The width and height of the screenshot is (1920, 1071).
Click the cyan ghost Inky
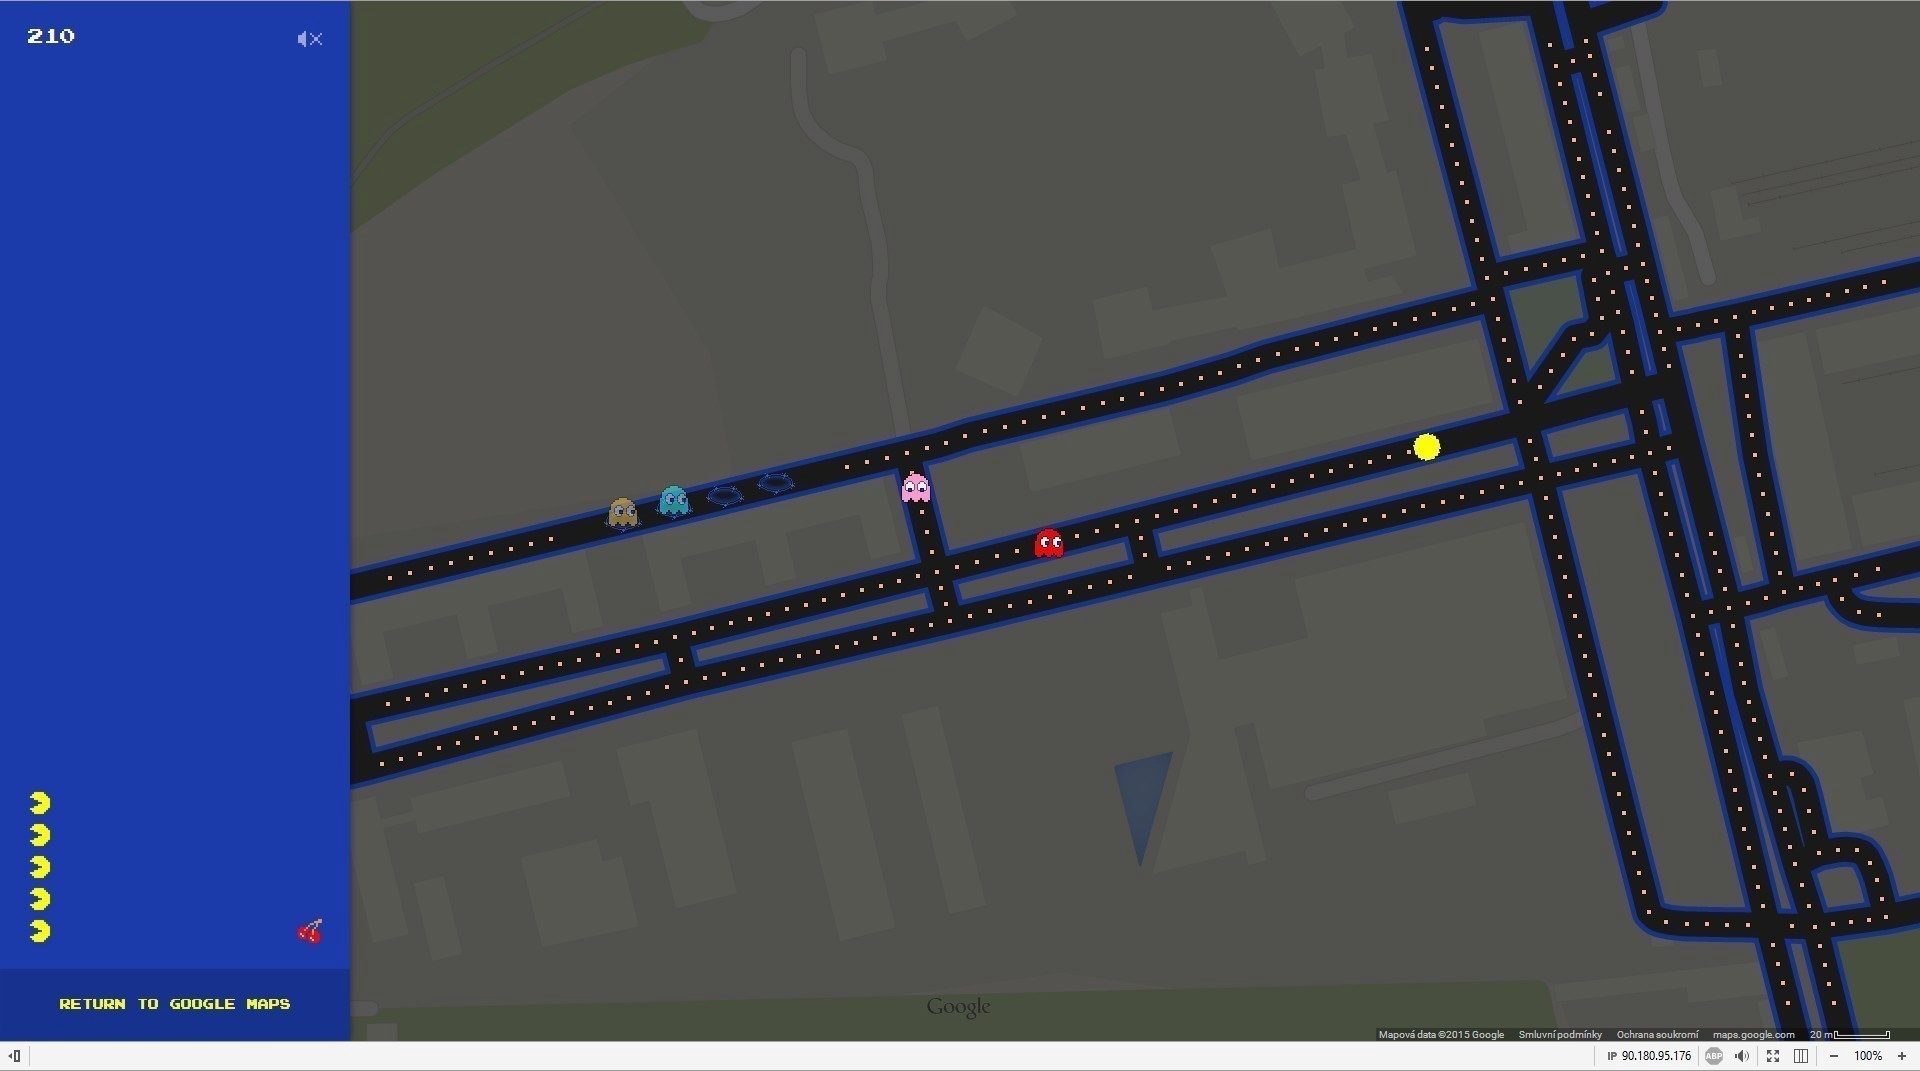(x=674, y=500)
